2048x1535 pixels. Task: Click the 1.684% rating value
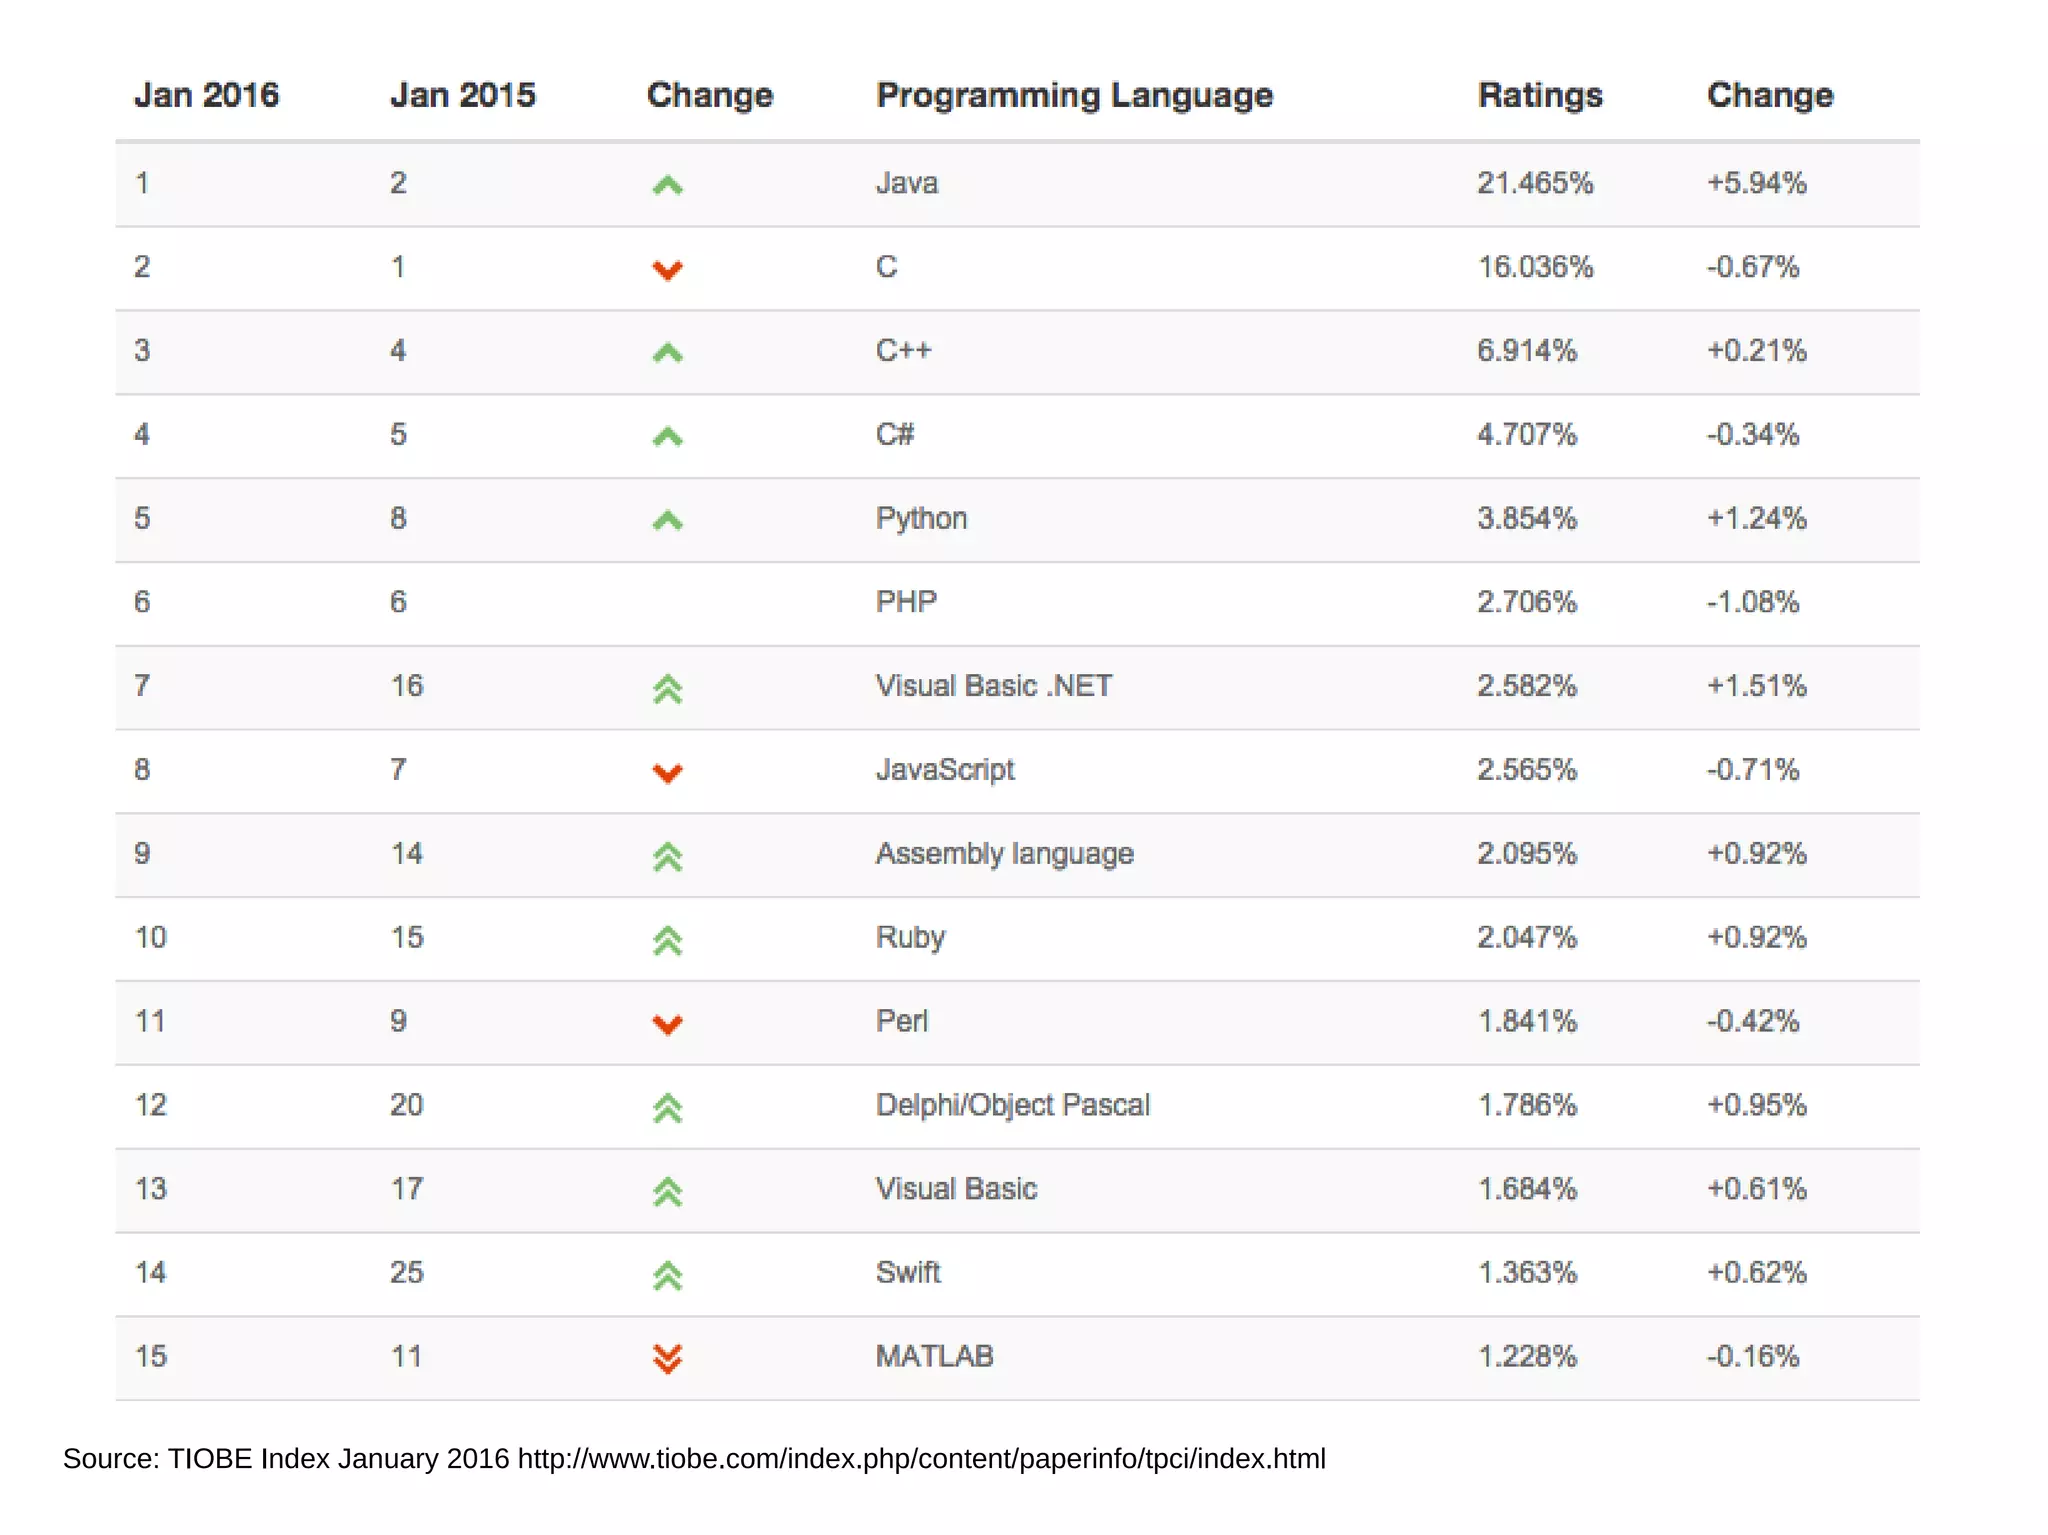(1527, 1188)
